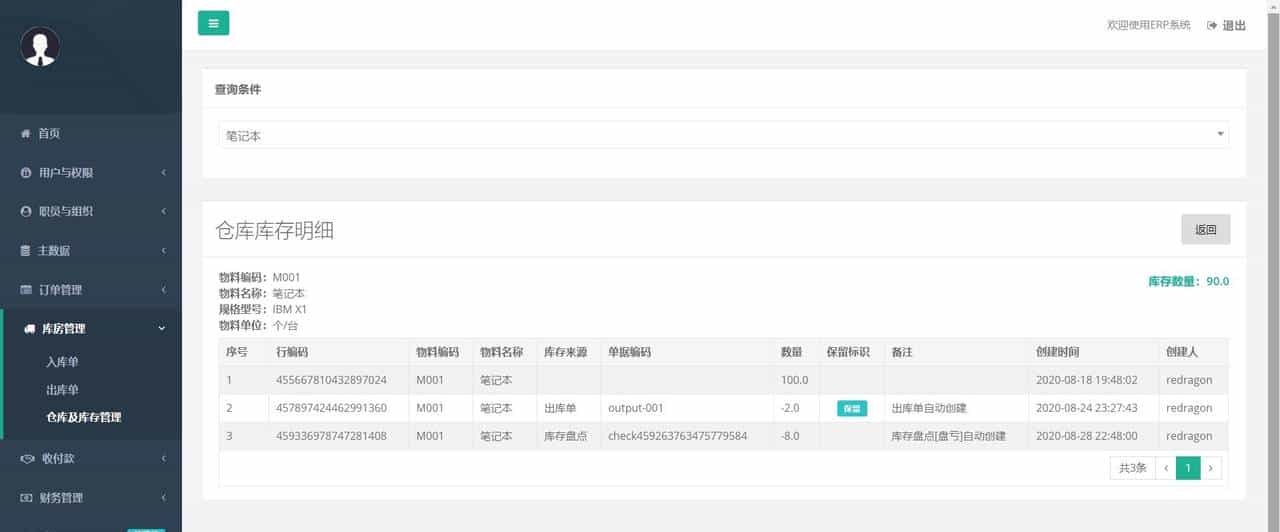The height and width of the screenshot is (532, 1280).
Task: Click the icon beside 用户与权限
Action: pyautogui.click(x=26, y=172)
